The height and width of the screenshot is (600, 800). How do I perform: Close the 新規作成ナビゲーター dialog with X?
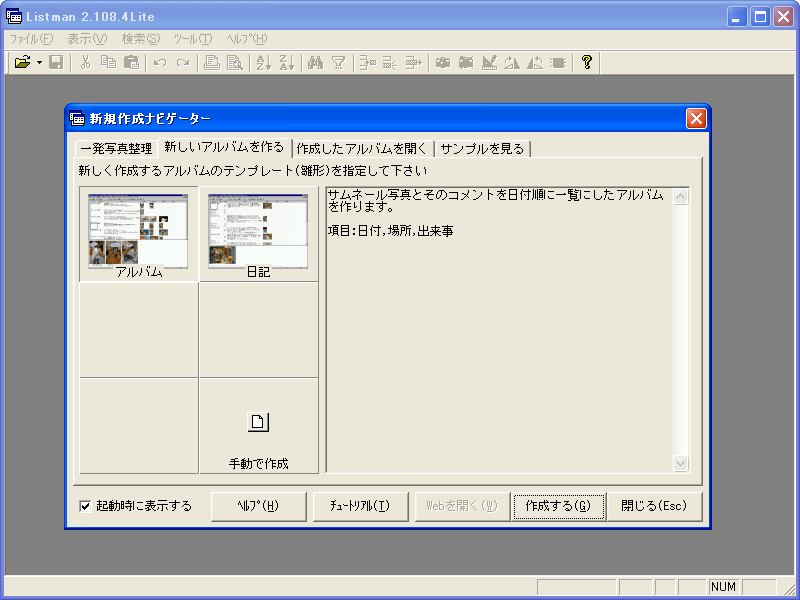click(696, 119)
